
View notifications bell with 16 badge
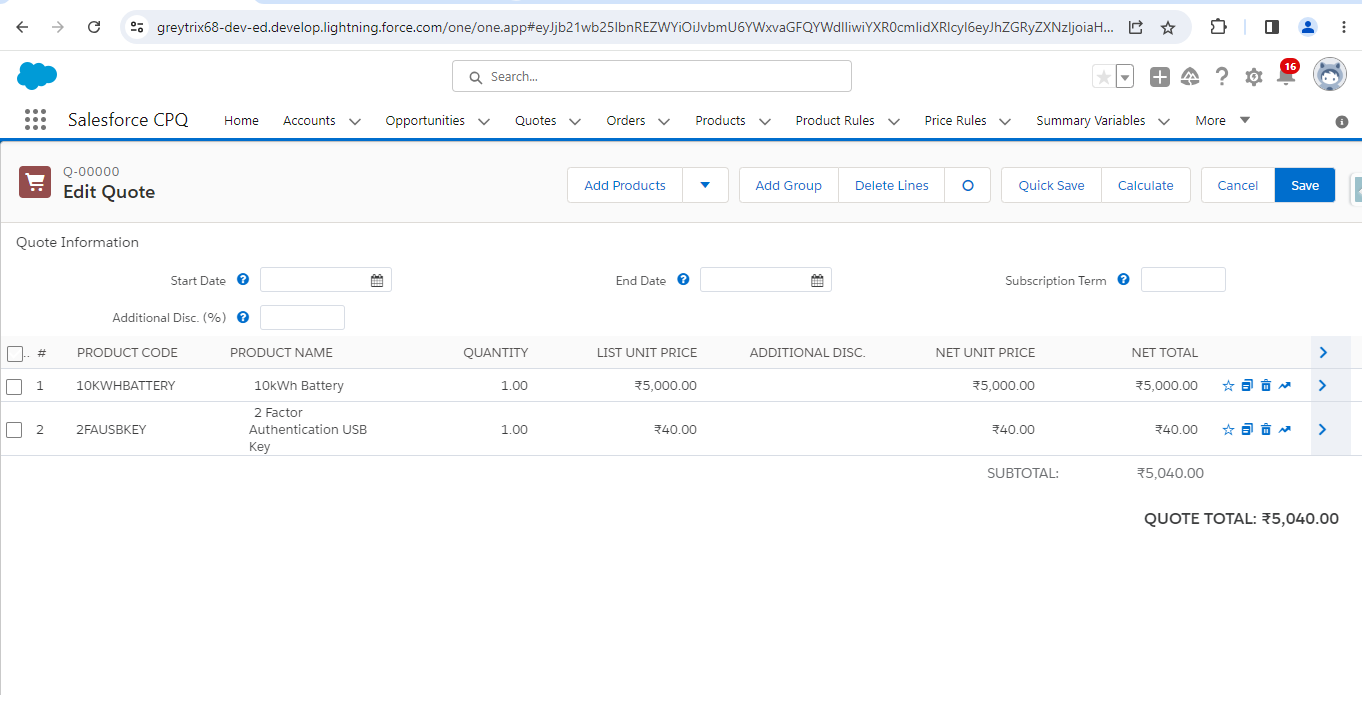click(x=1286, y=76)
